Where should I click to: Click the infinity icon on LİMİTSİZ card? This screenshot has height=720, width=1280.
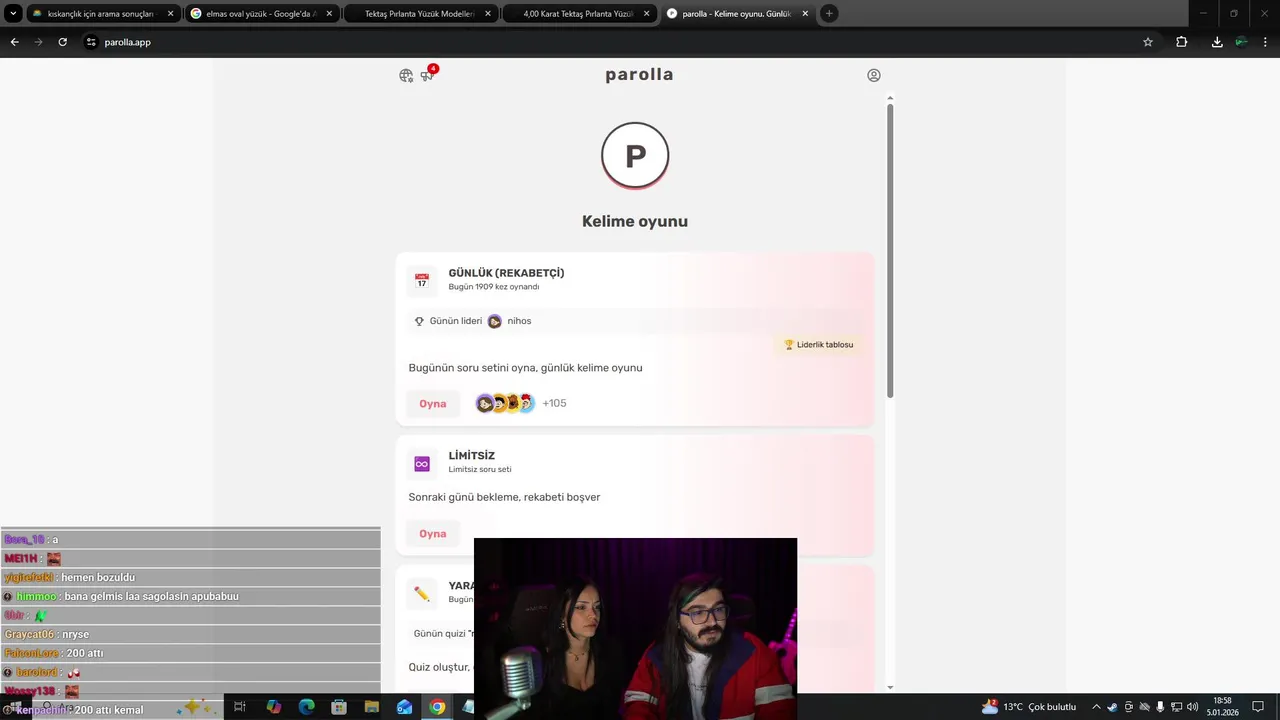click(422, 464)
